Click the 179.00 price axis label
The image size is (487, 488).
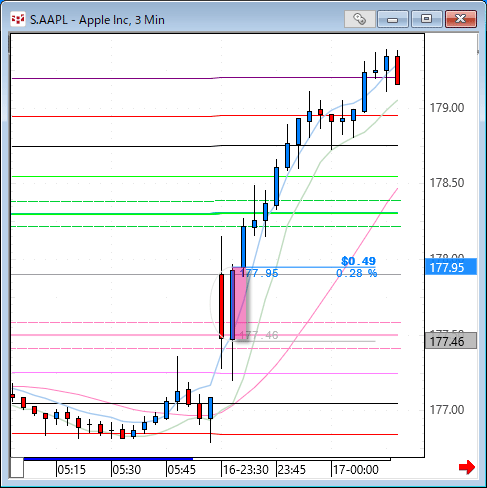point(447,108)
